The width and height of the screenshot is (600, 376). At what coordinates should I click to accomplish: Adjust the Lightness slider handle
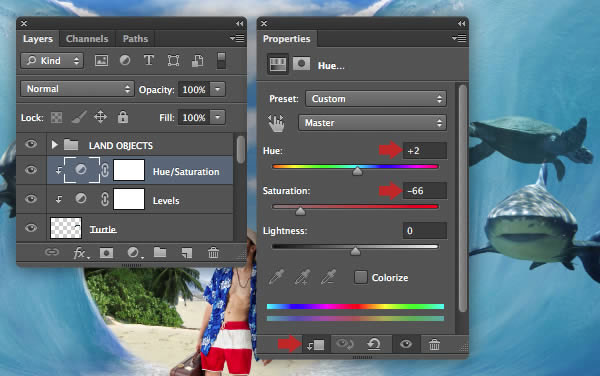(x=355, y=251)
